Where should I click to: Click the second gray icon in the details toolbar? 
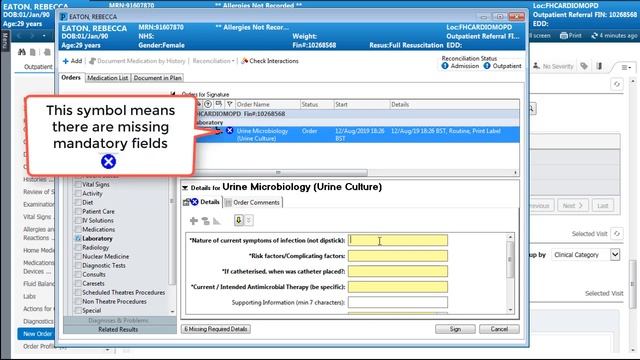205,221
